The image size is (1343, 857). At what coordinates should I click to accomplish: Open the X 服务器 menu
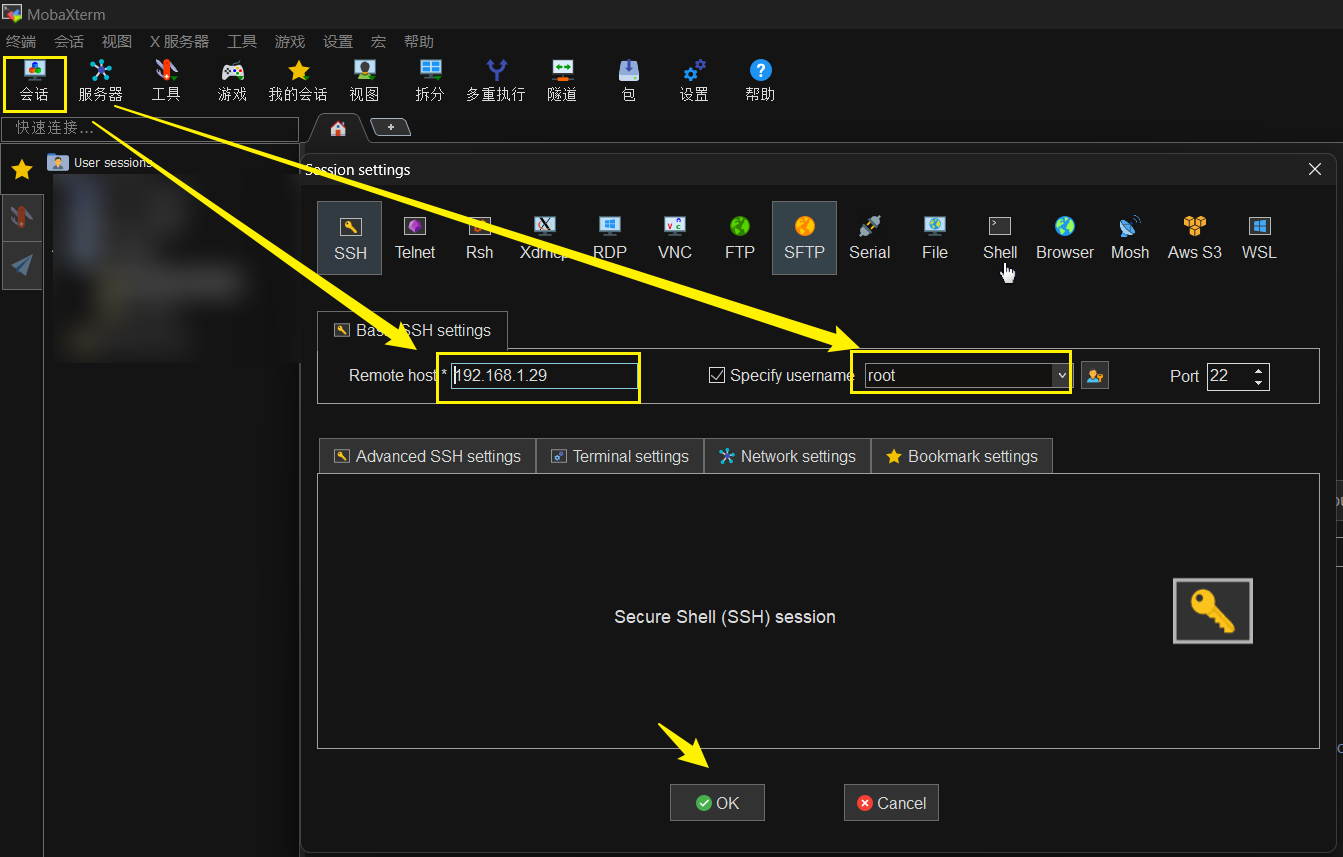180,41
